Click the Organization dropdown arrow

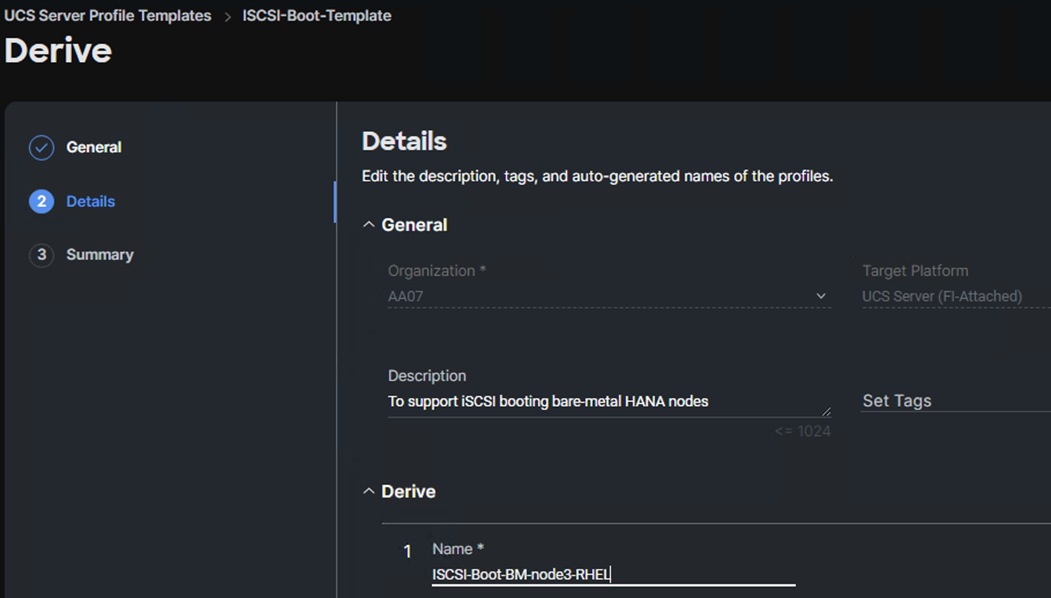(x=820, y=296)
